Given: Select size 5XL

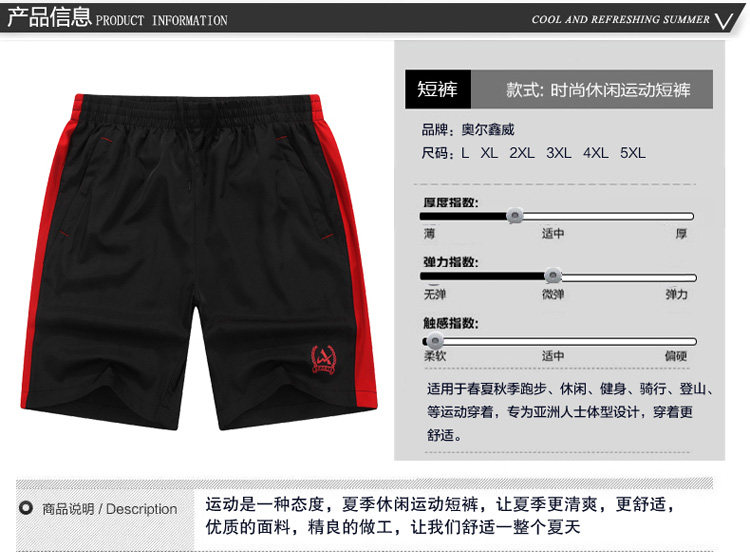Looking at the screenshot, I should pyautogui.click(x=633, y=153).
